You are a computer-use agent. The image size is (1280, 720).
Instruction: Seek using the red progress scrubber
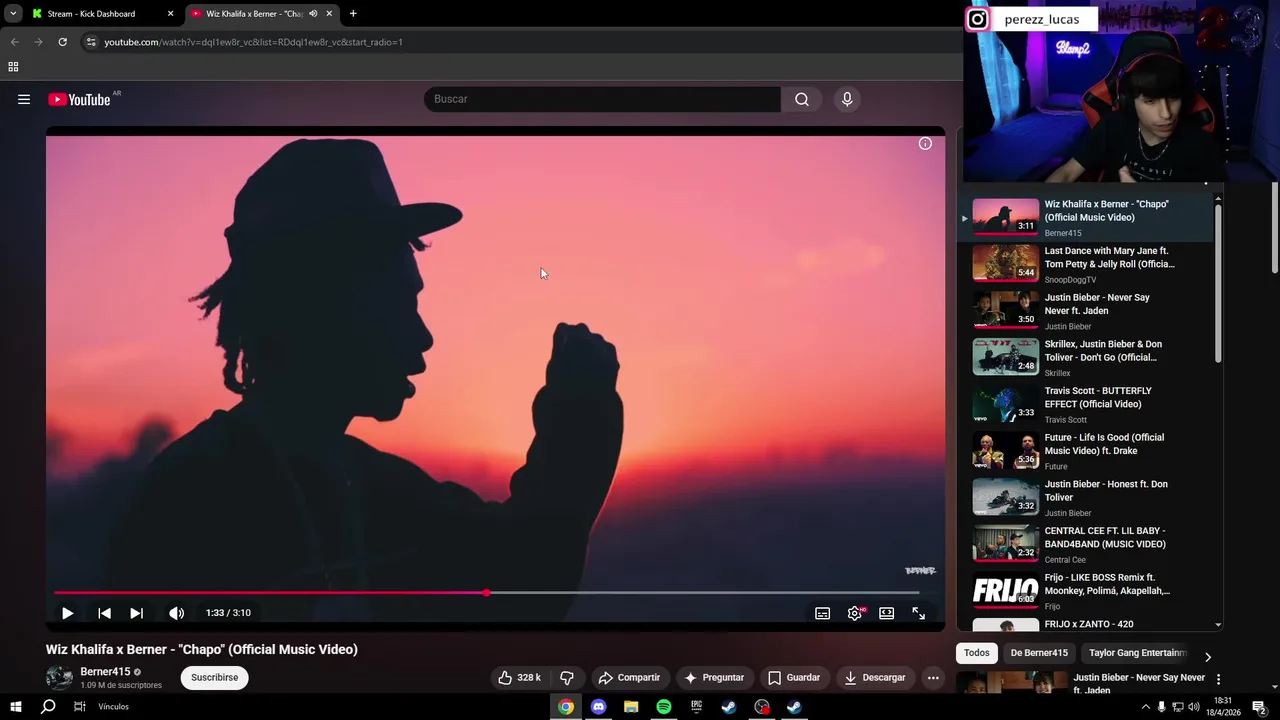point(486,593)
